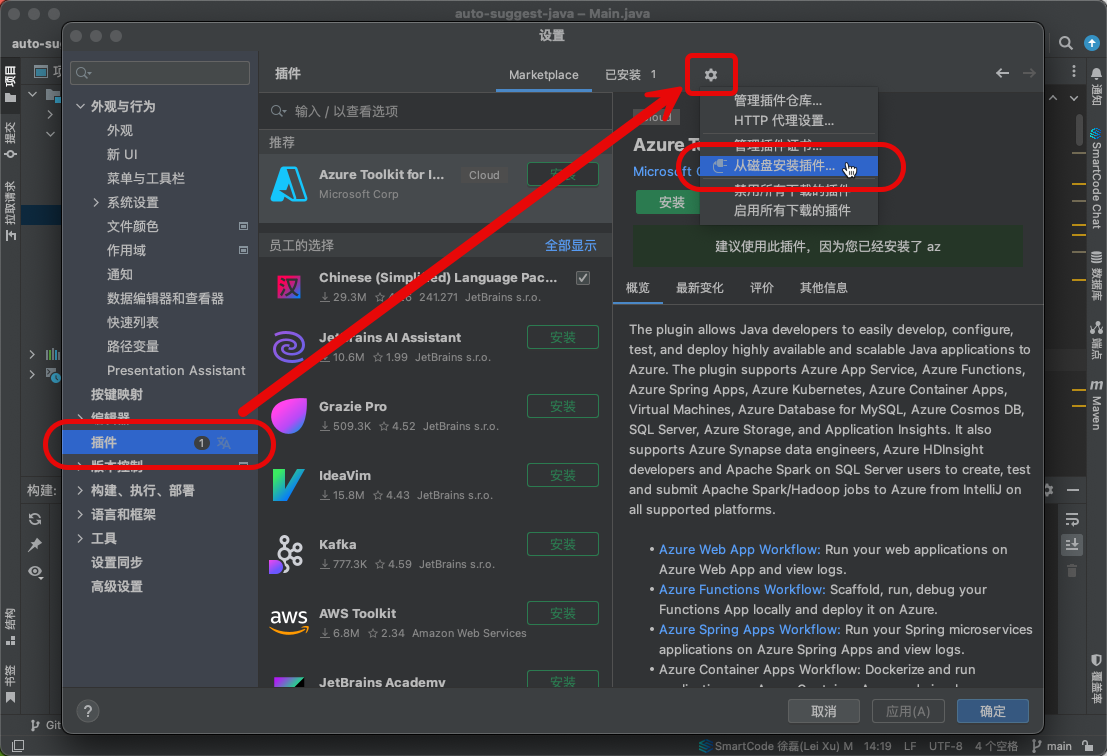Screen dimensions: 1107x756
Task: Collapse the 外观与行为 settings group
Action: [80, 106]
